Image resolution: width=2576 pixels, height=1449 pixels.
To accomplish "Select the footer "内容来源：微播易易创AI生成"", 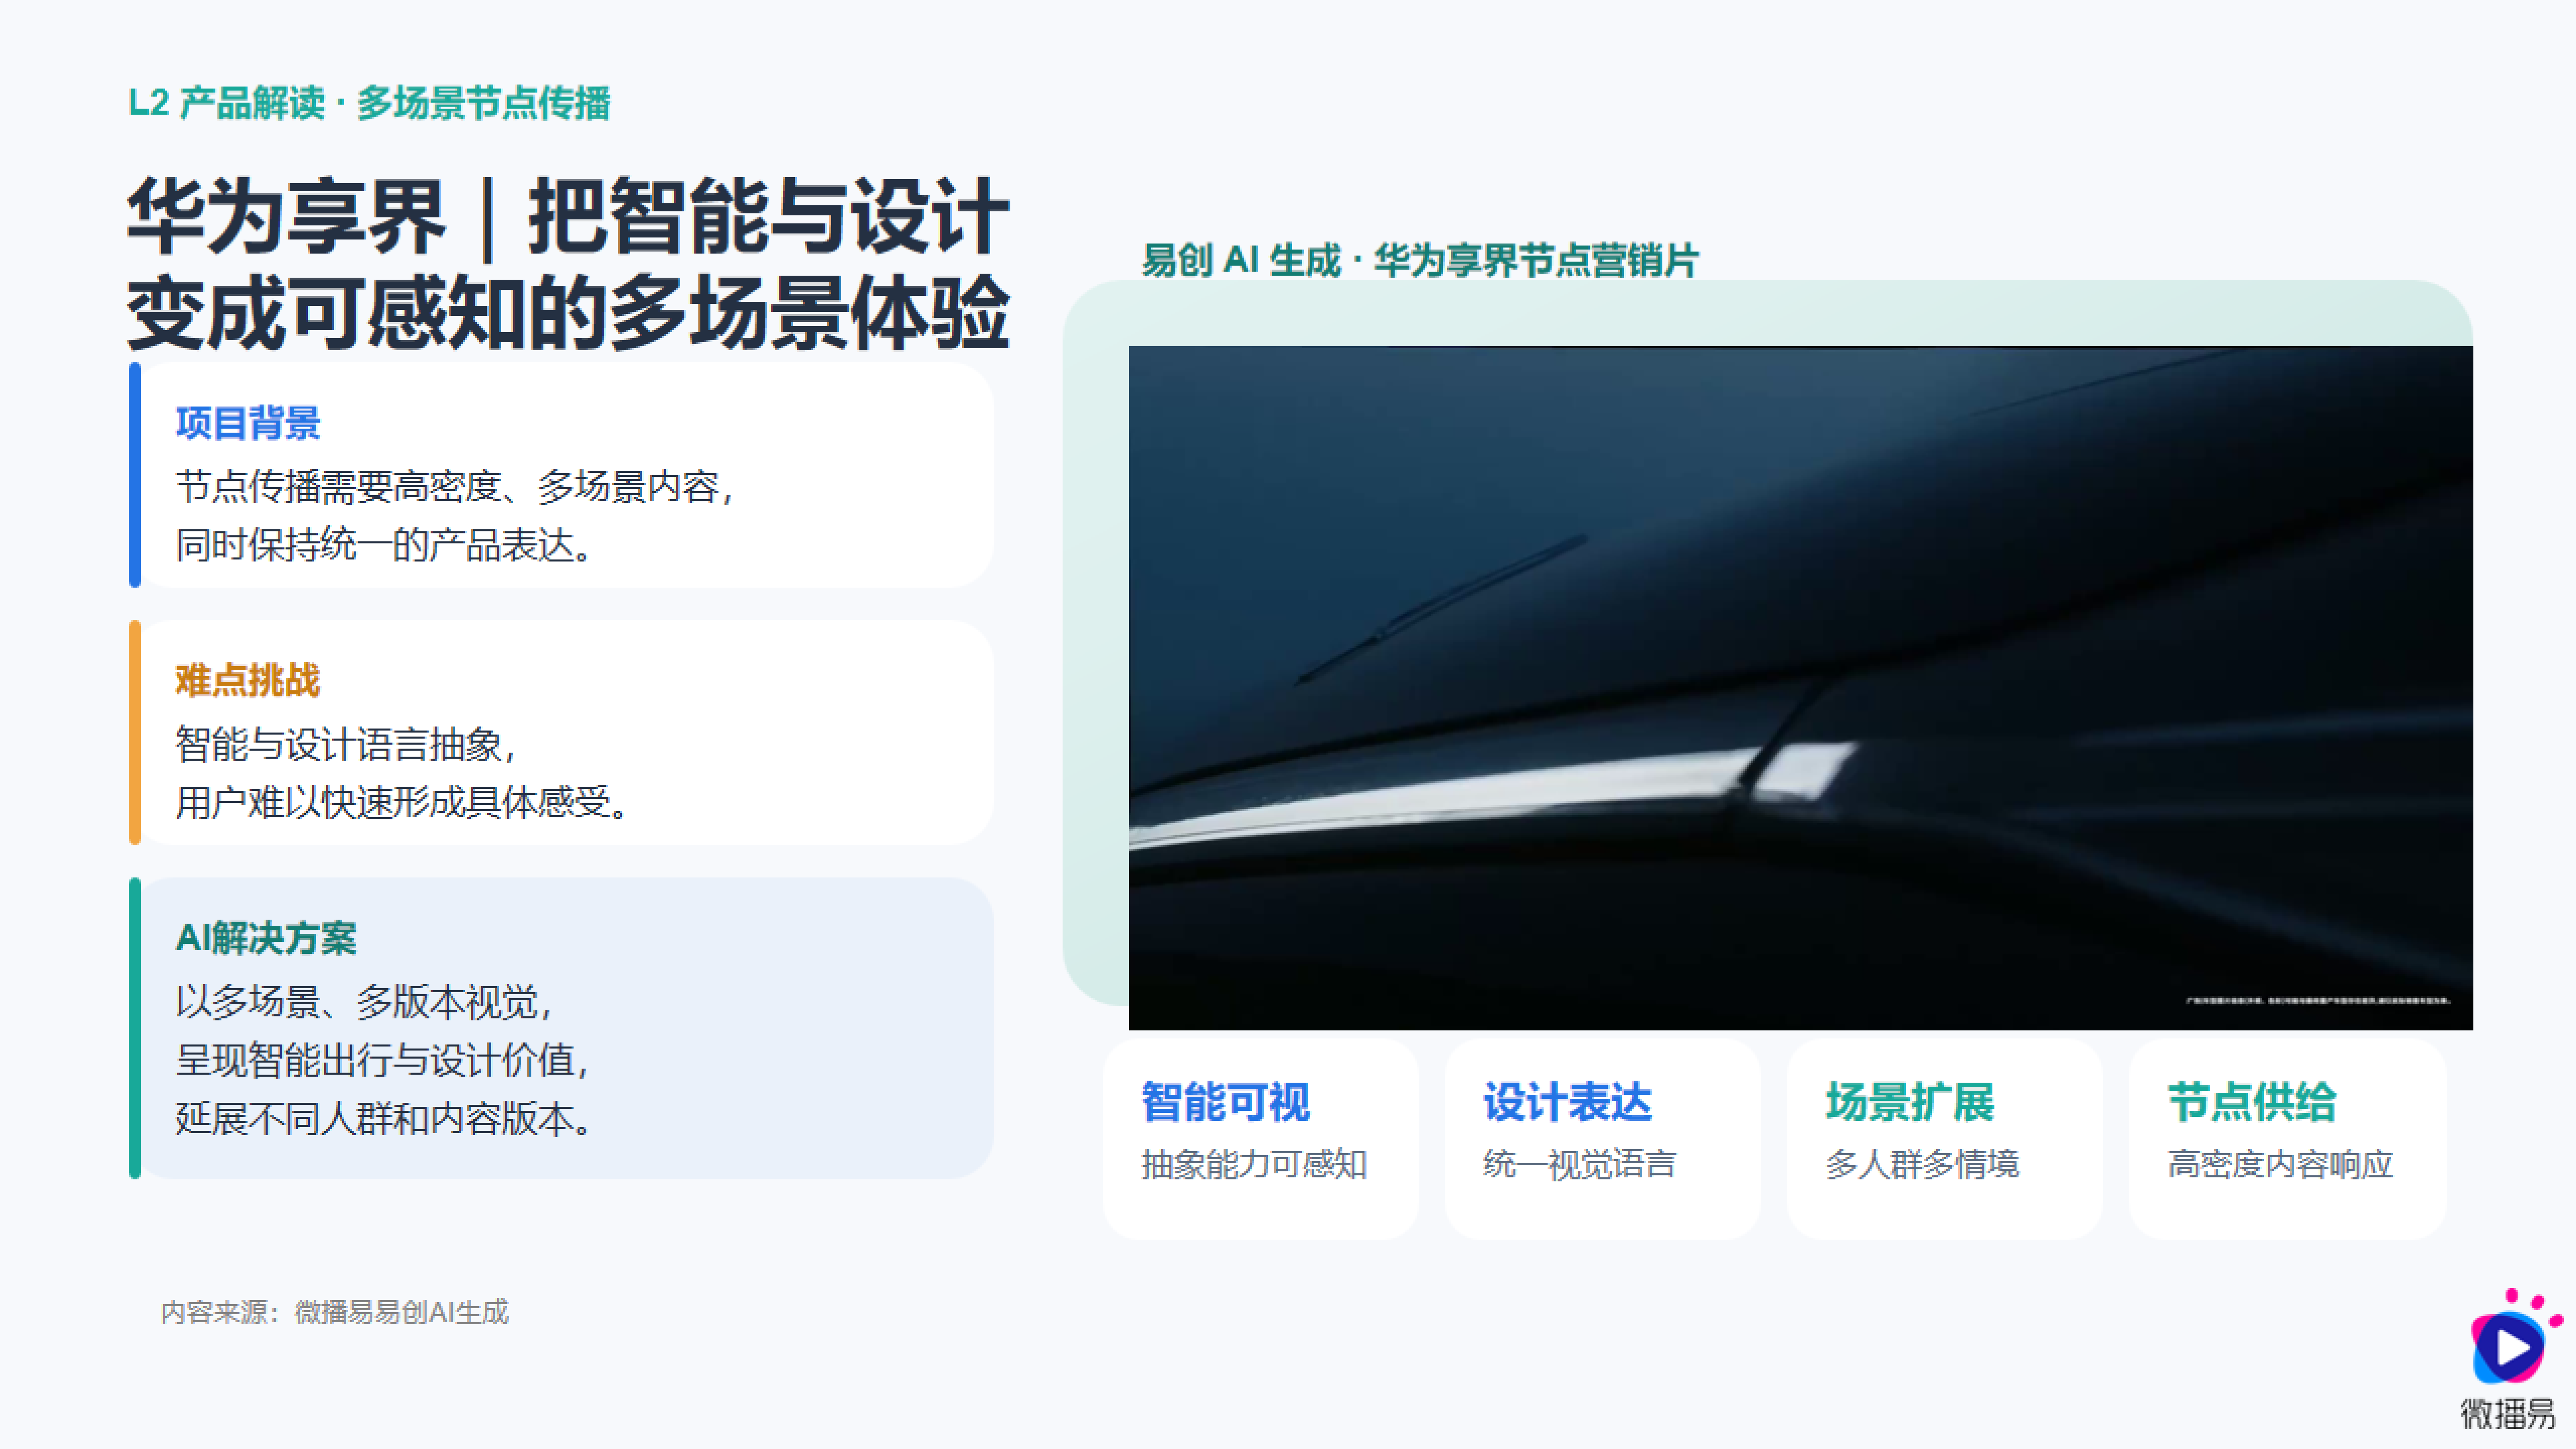I will (x=335, y=1312).
